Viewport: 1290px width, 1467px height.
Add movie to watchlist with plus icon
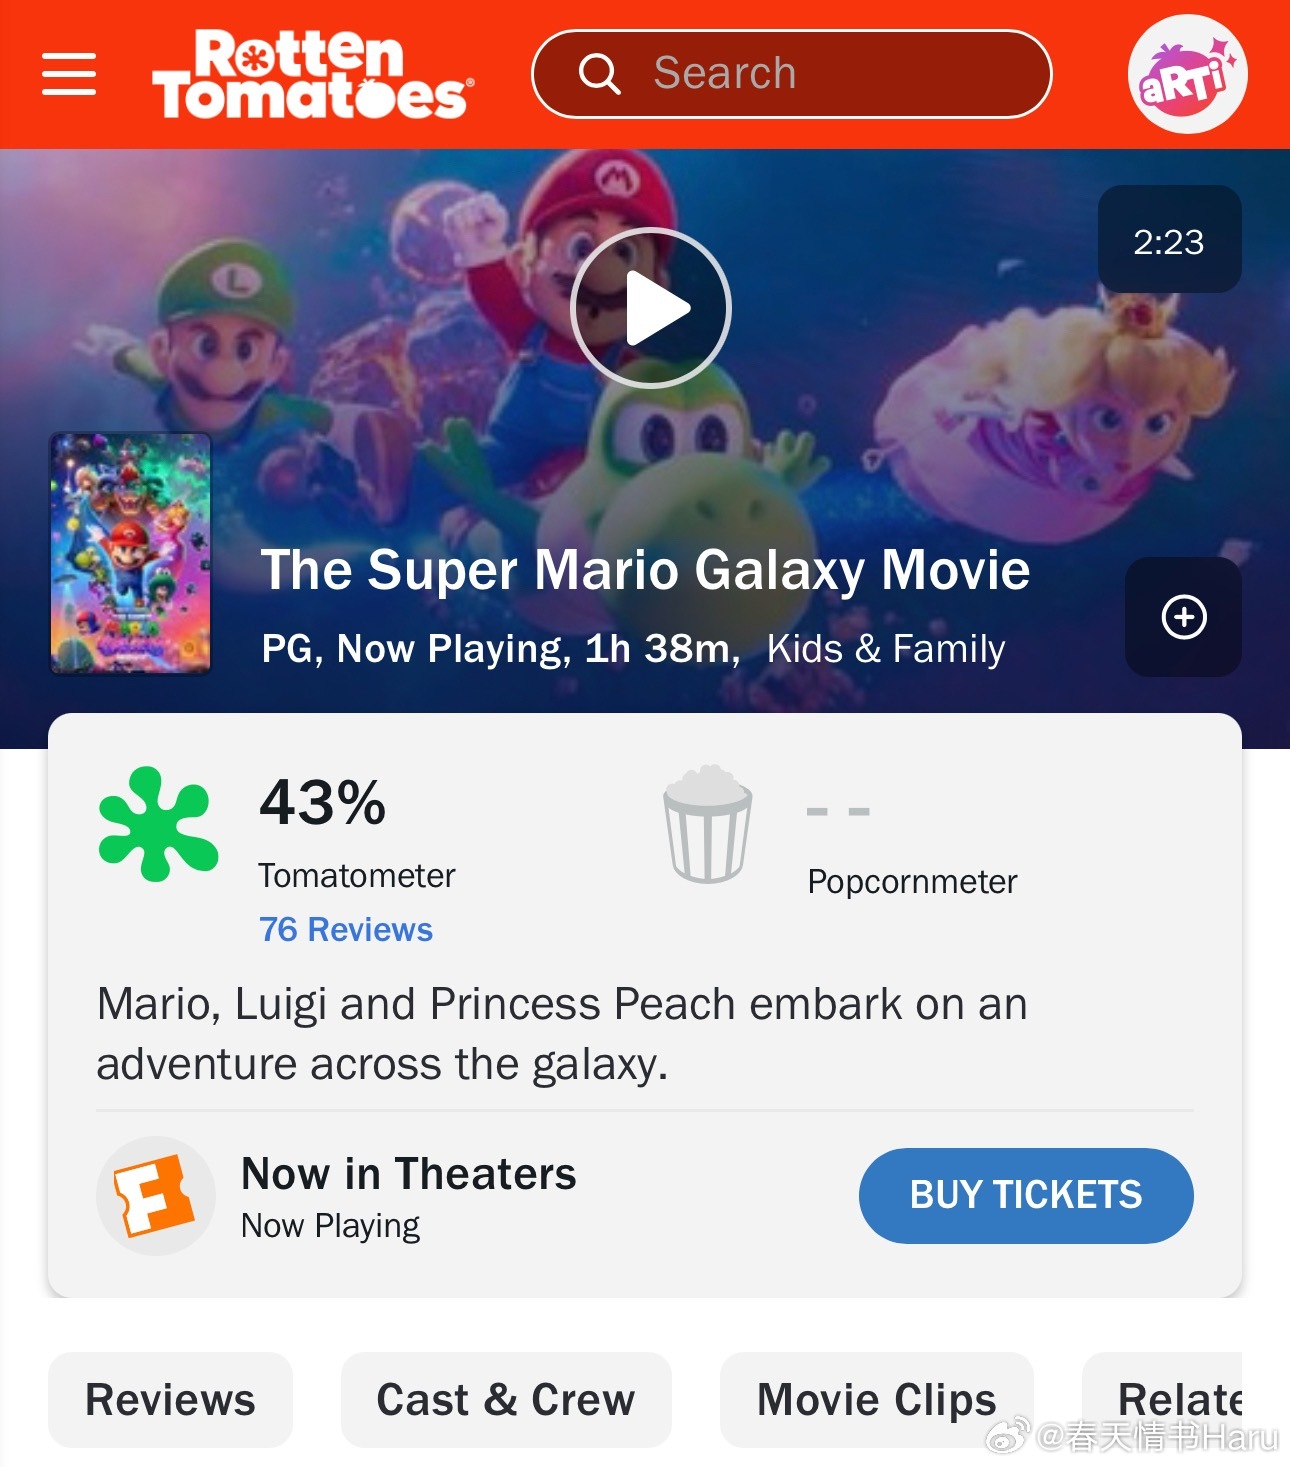tap(1183, 617)
